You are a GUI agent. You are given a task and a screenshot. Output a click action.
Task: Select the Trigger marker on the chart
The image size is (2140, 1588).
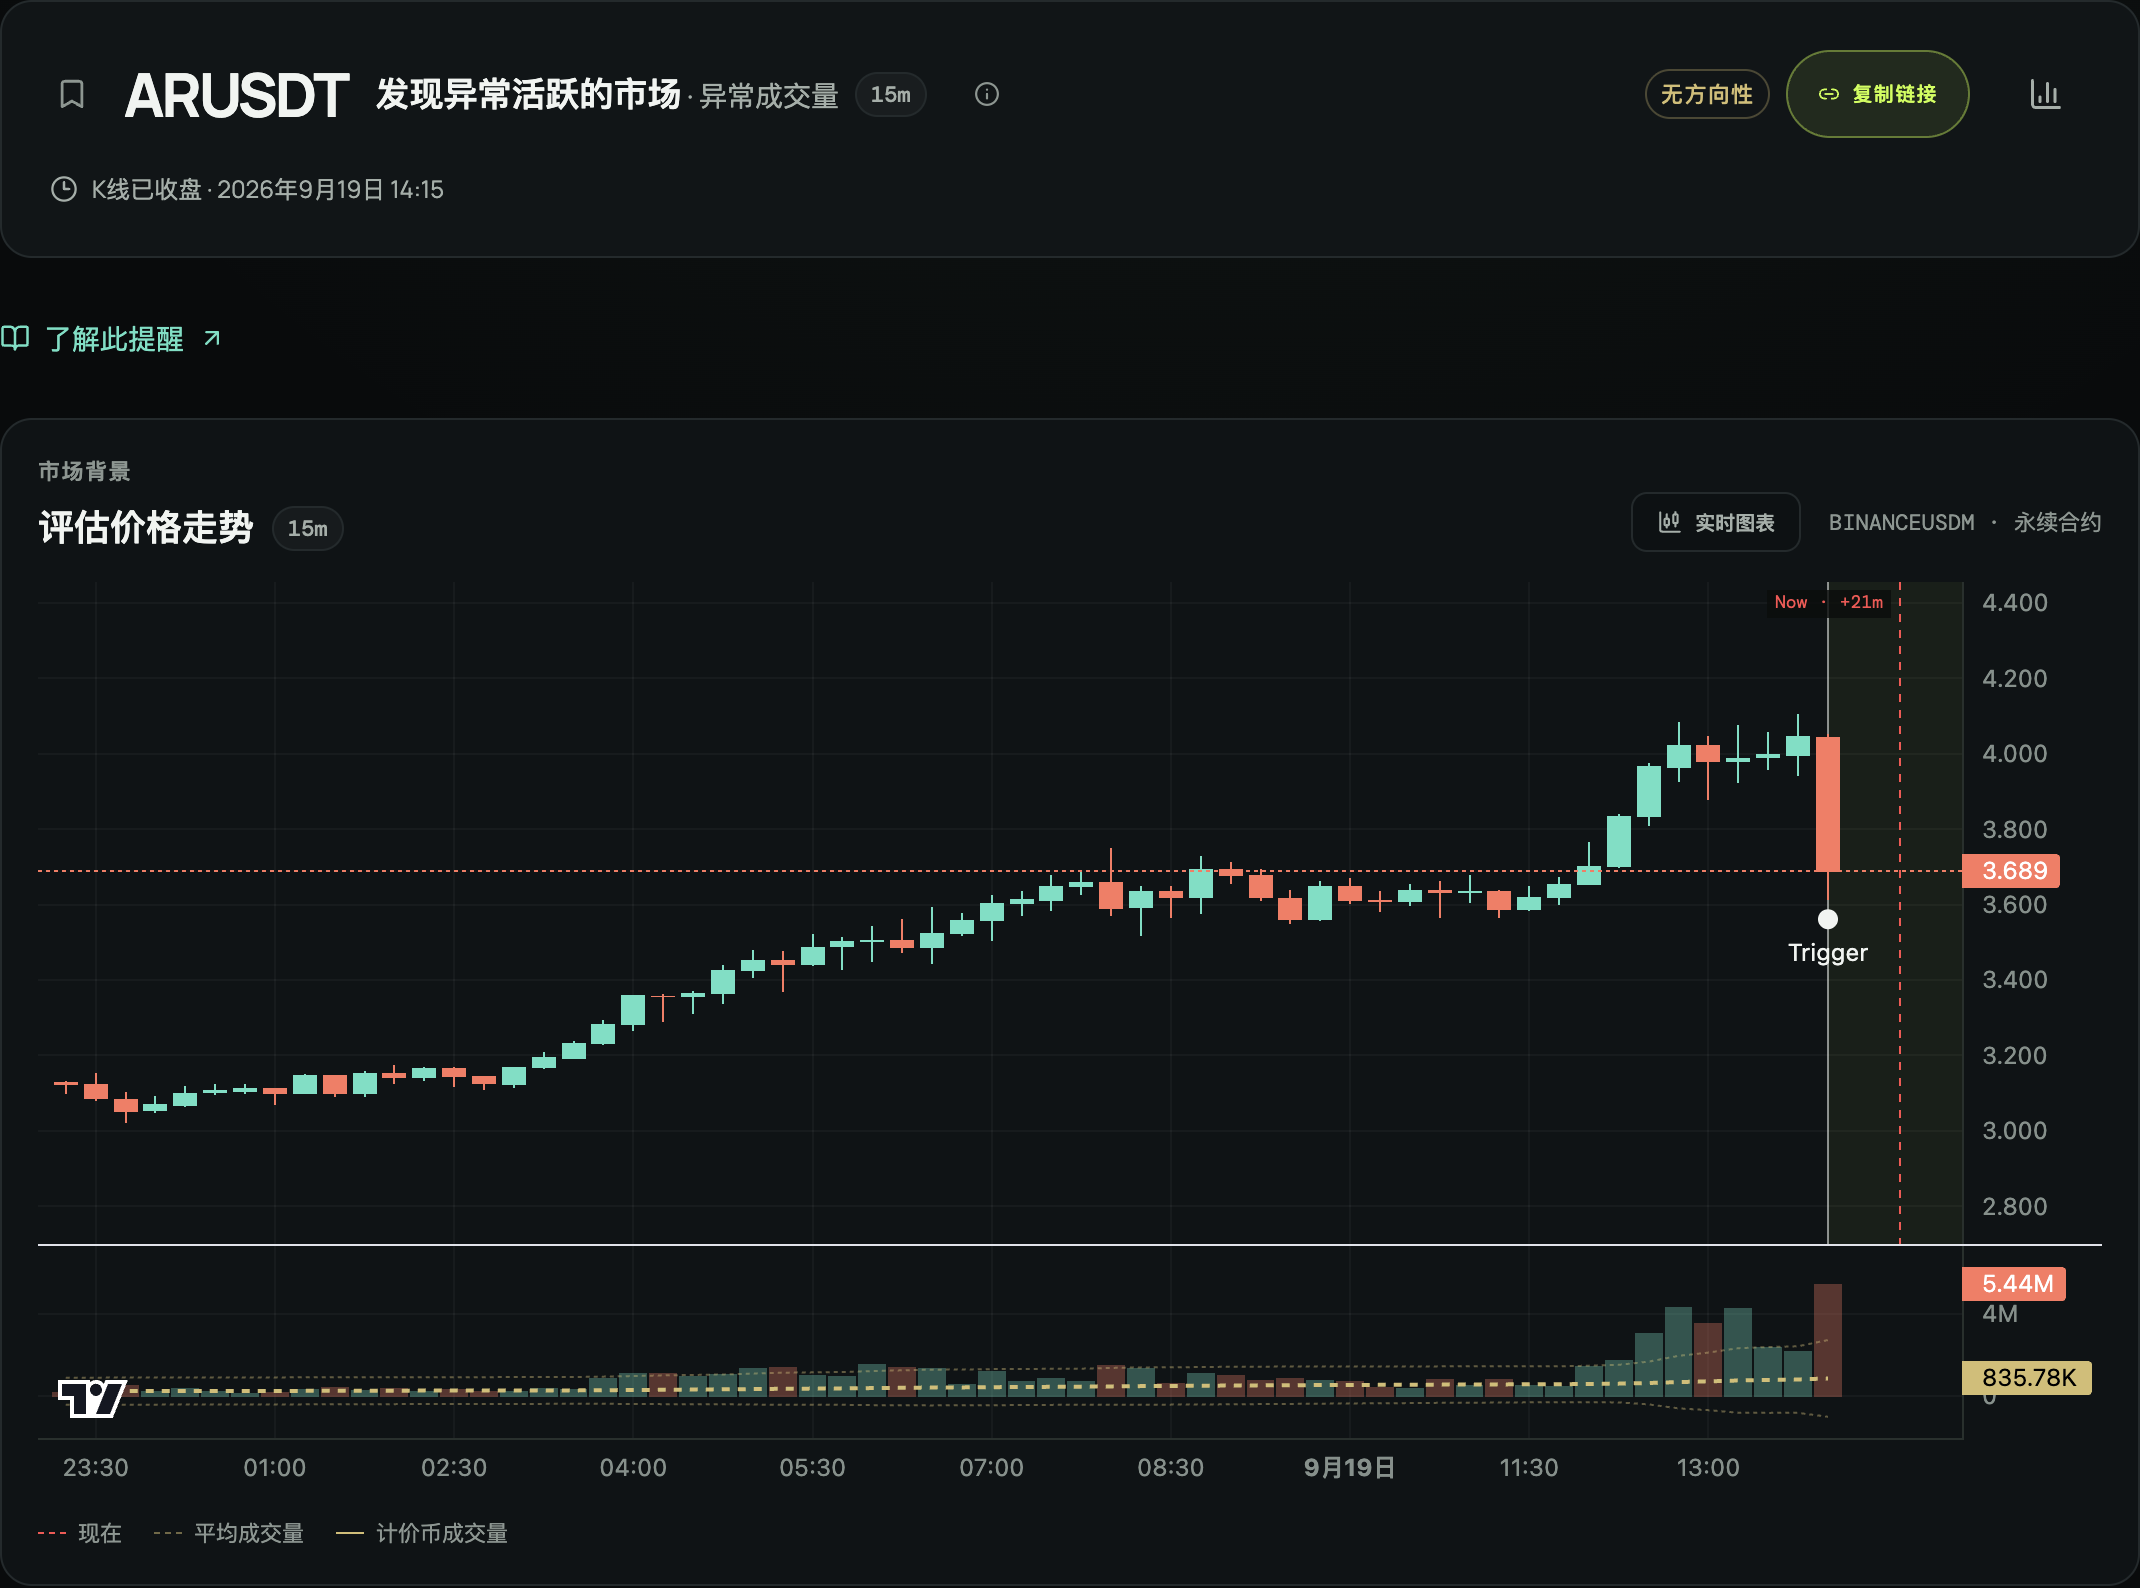(x=1827, y=918)
